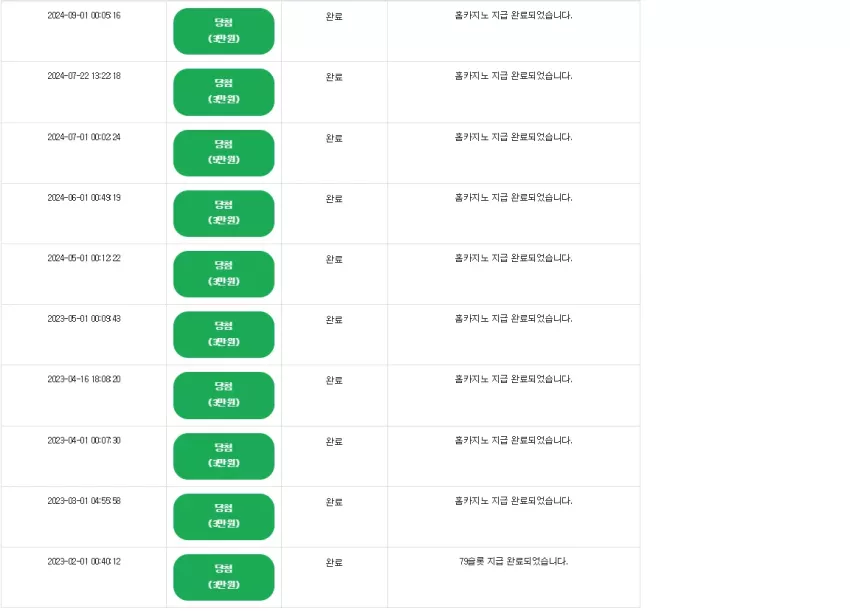This screenshot has width=850, height=611.
Task: Select the 2024-07-22 13:22:18 date cell
Action: point(84,76)
